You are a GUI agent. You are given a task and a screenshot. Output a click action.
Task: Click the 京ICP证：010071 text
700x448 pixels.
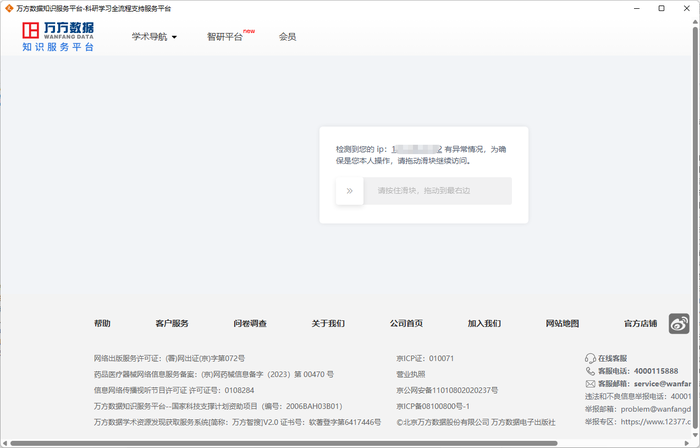425,358
